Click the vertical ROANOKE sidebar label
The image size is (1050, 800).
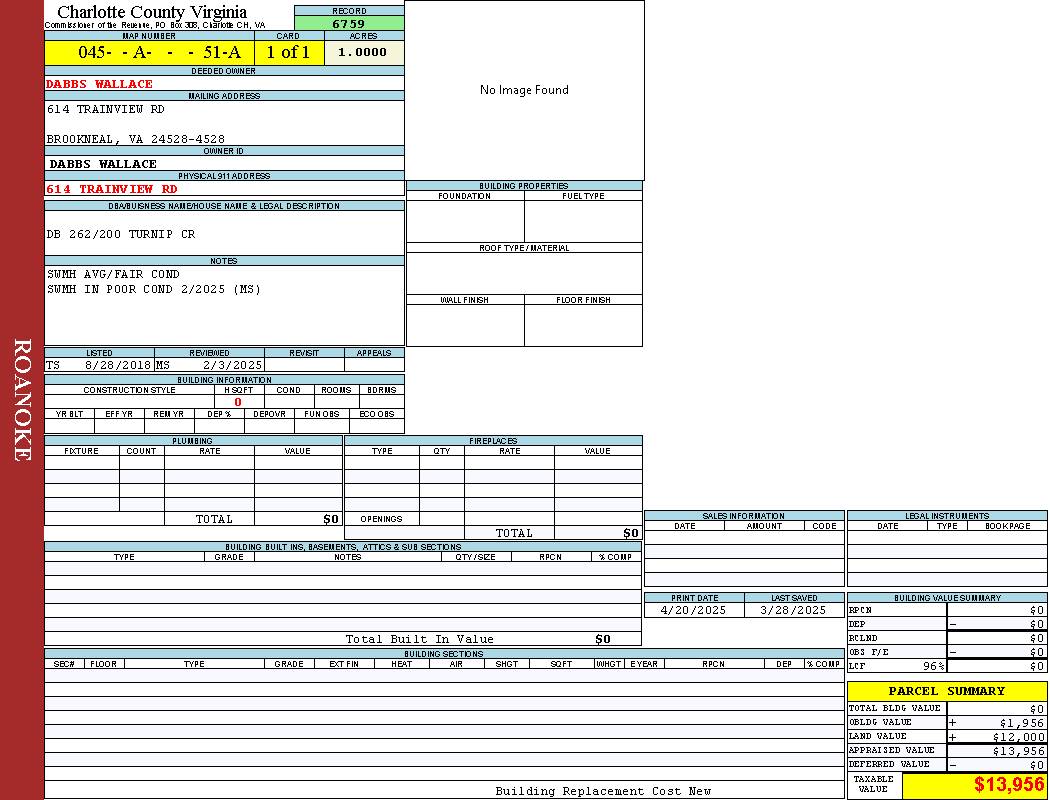pyautogui.click(x=22, y=400)
